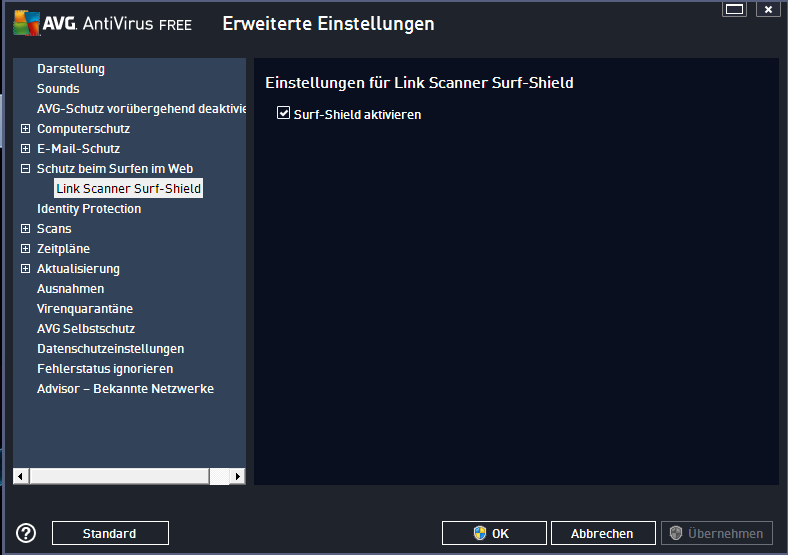Expand the E-Mail-Schutz tree node
Viewport: 788px width, 555px height.
coord(25,149)
